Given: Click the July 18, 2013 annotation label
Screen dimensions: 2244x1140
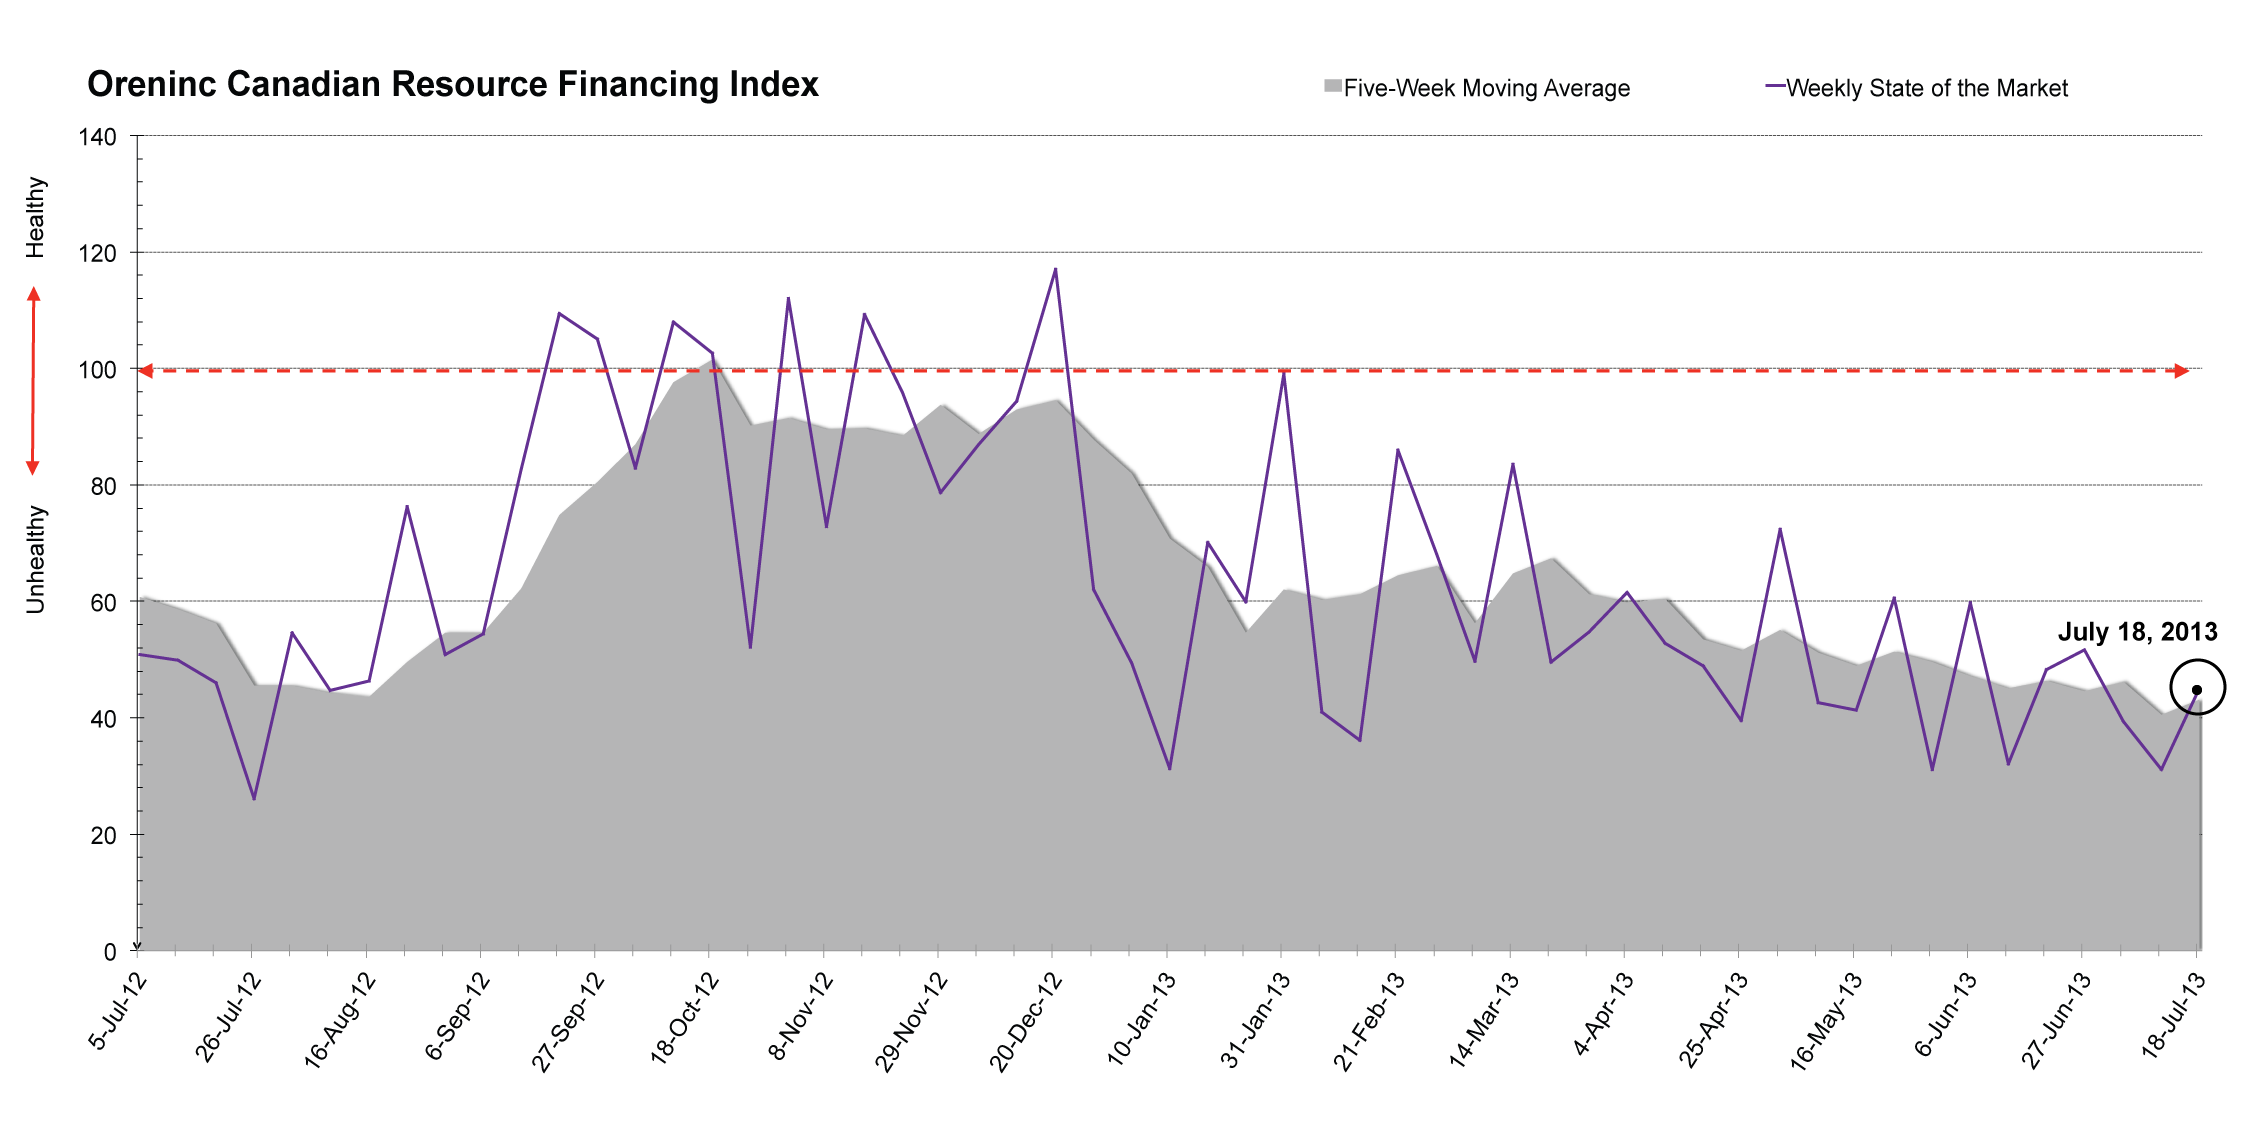Looking at the screenshot, I should [2137, 632].
